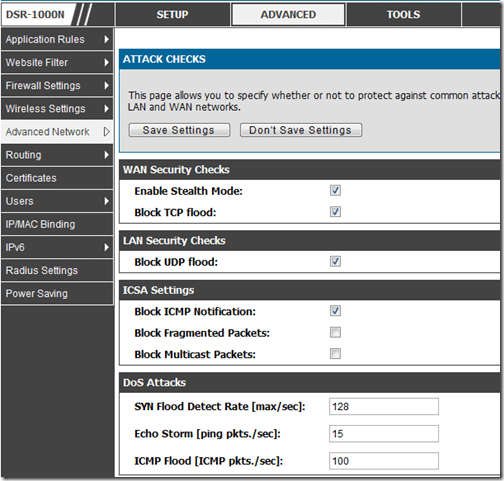Enable Block Fragmented Packets checkbox
The image size is (504, 481).
tap(335, 332)
